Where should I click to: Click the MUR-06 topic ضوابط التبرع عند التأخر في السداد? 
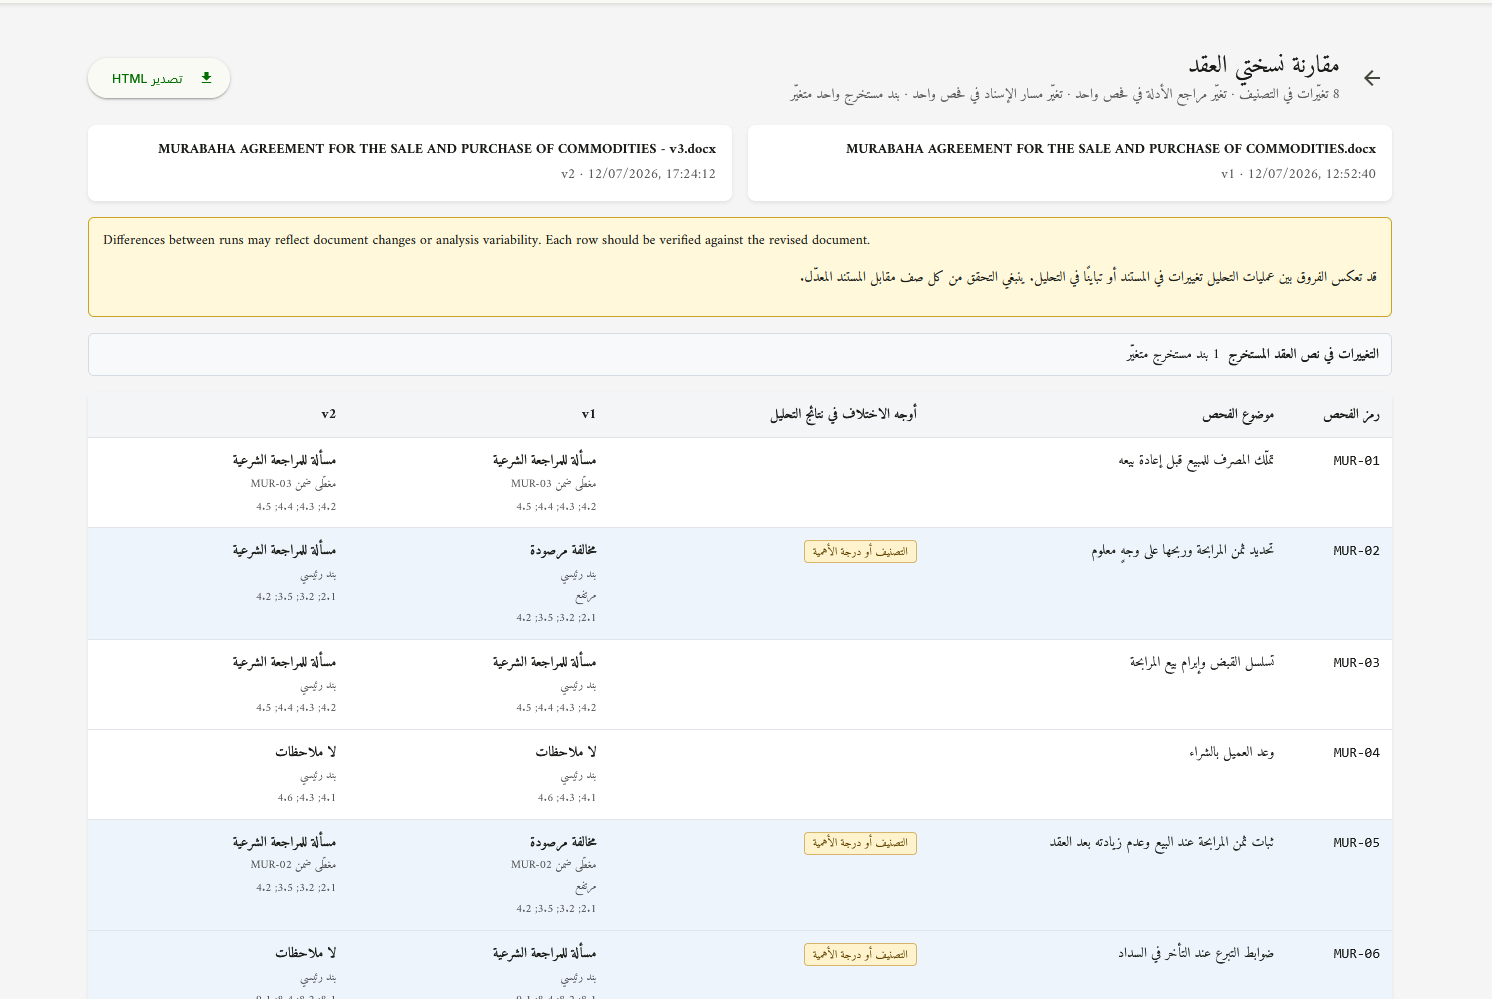tap(1196, 954)
